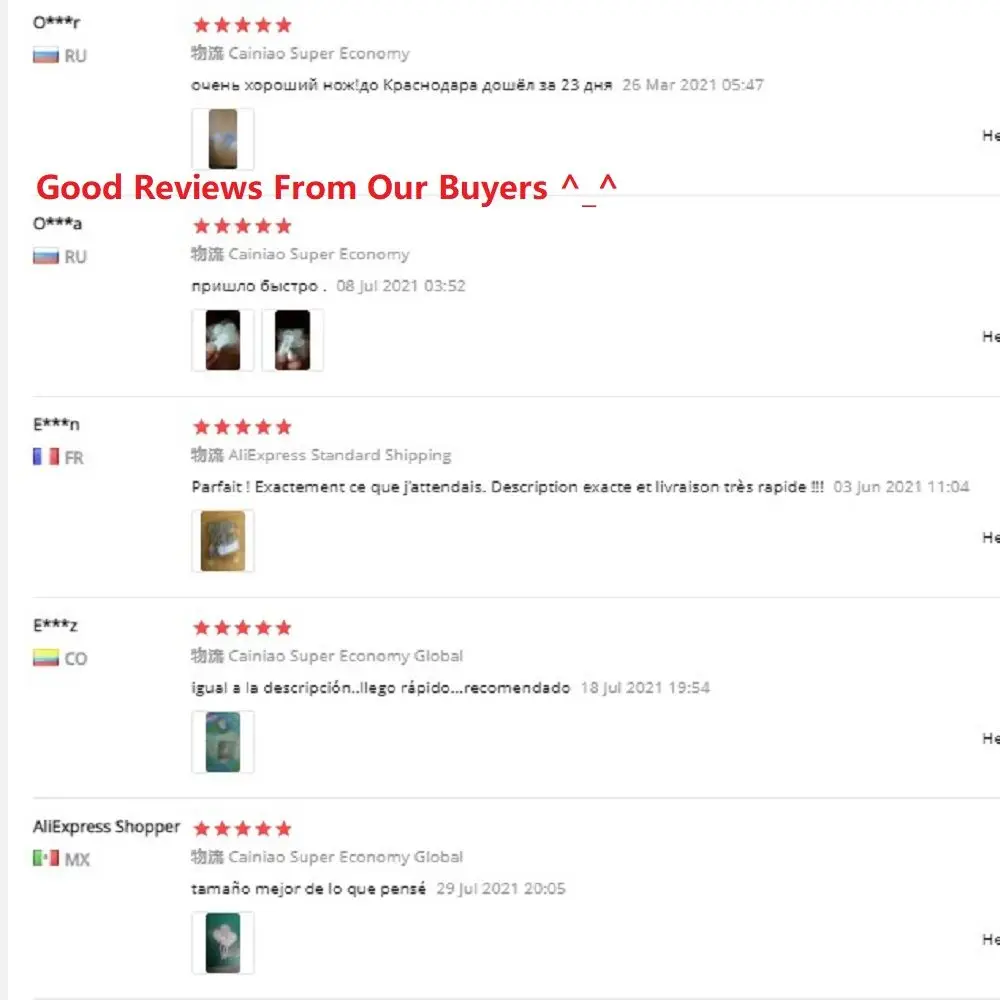Click the star rating on O***a's review
The height and width of the screenshot is (1000, 1000).
(242, 226)
